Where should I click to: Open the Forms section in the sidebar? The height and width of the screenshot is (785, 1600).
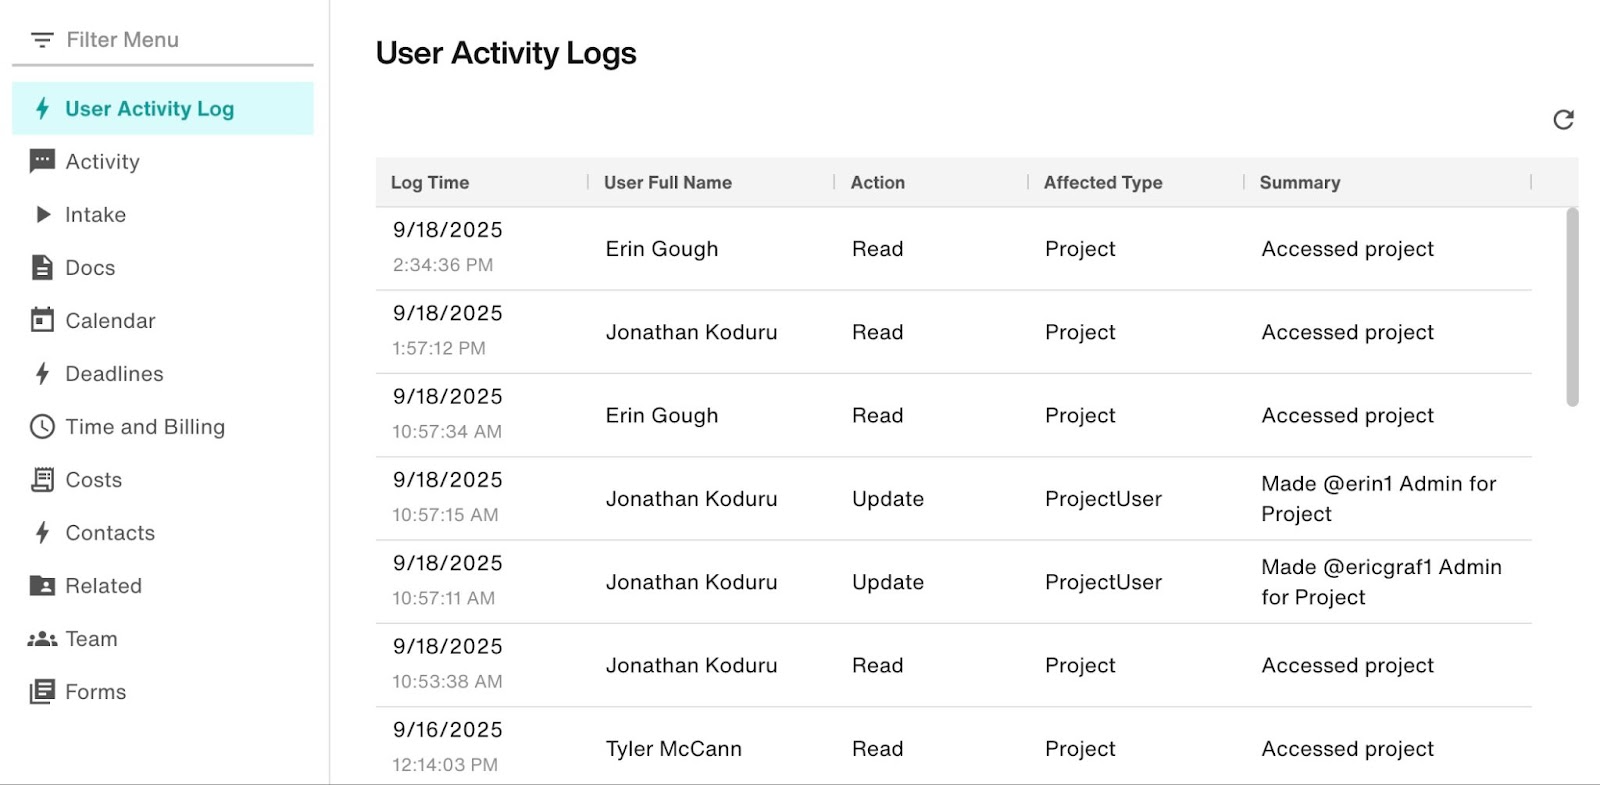point(95,691)
